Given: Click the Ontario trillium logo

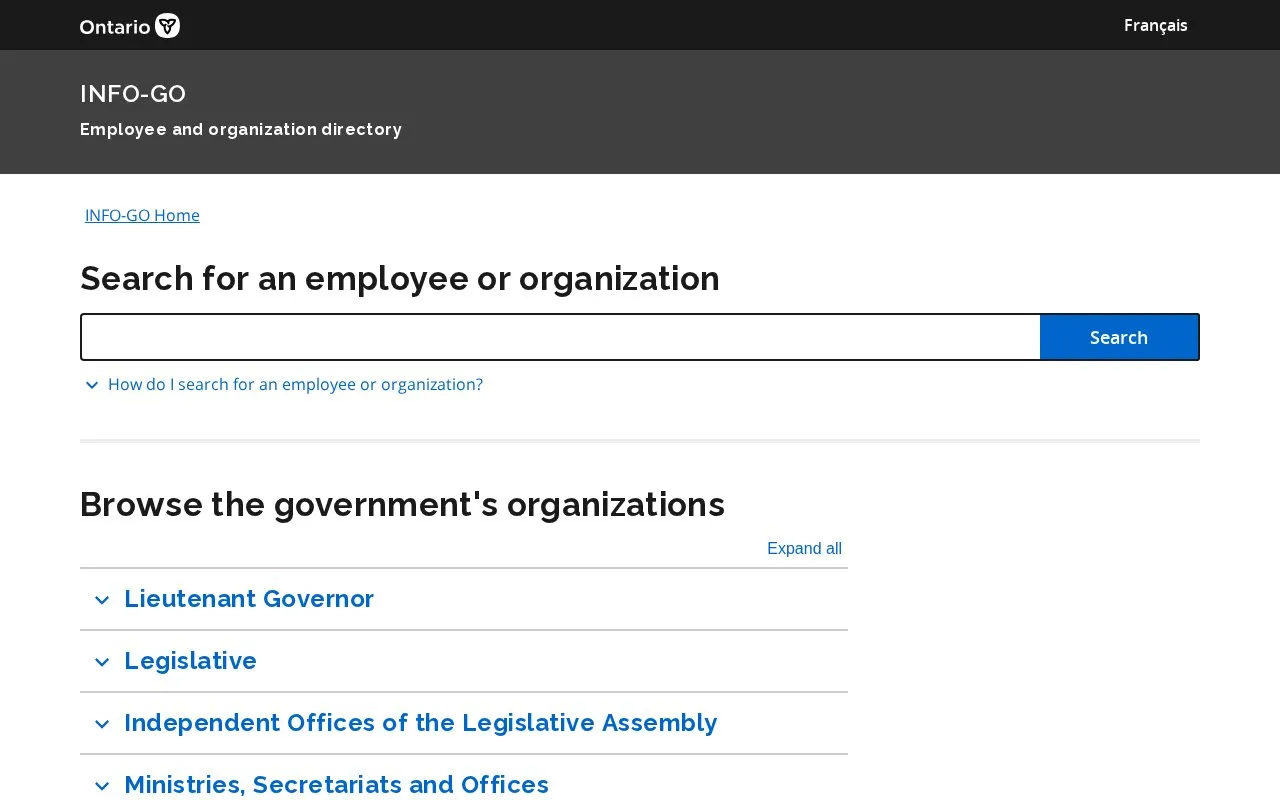Looking at the screenshot, I should click(x=130, y=25).
